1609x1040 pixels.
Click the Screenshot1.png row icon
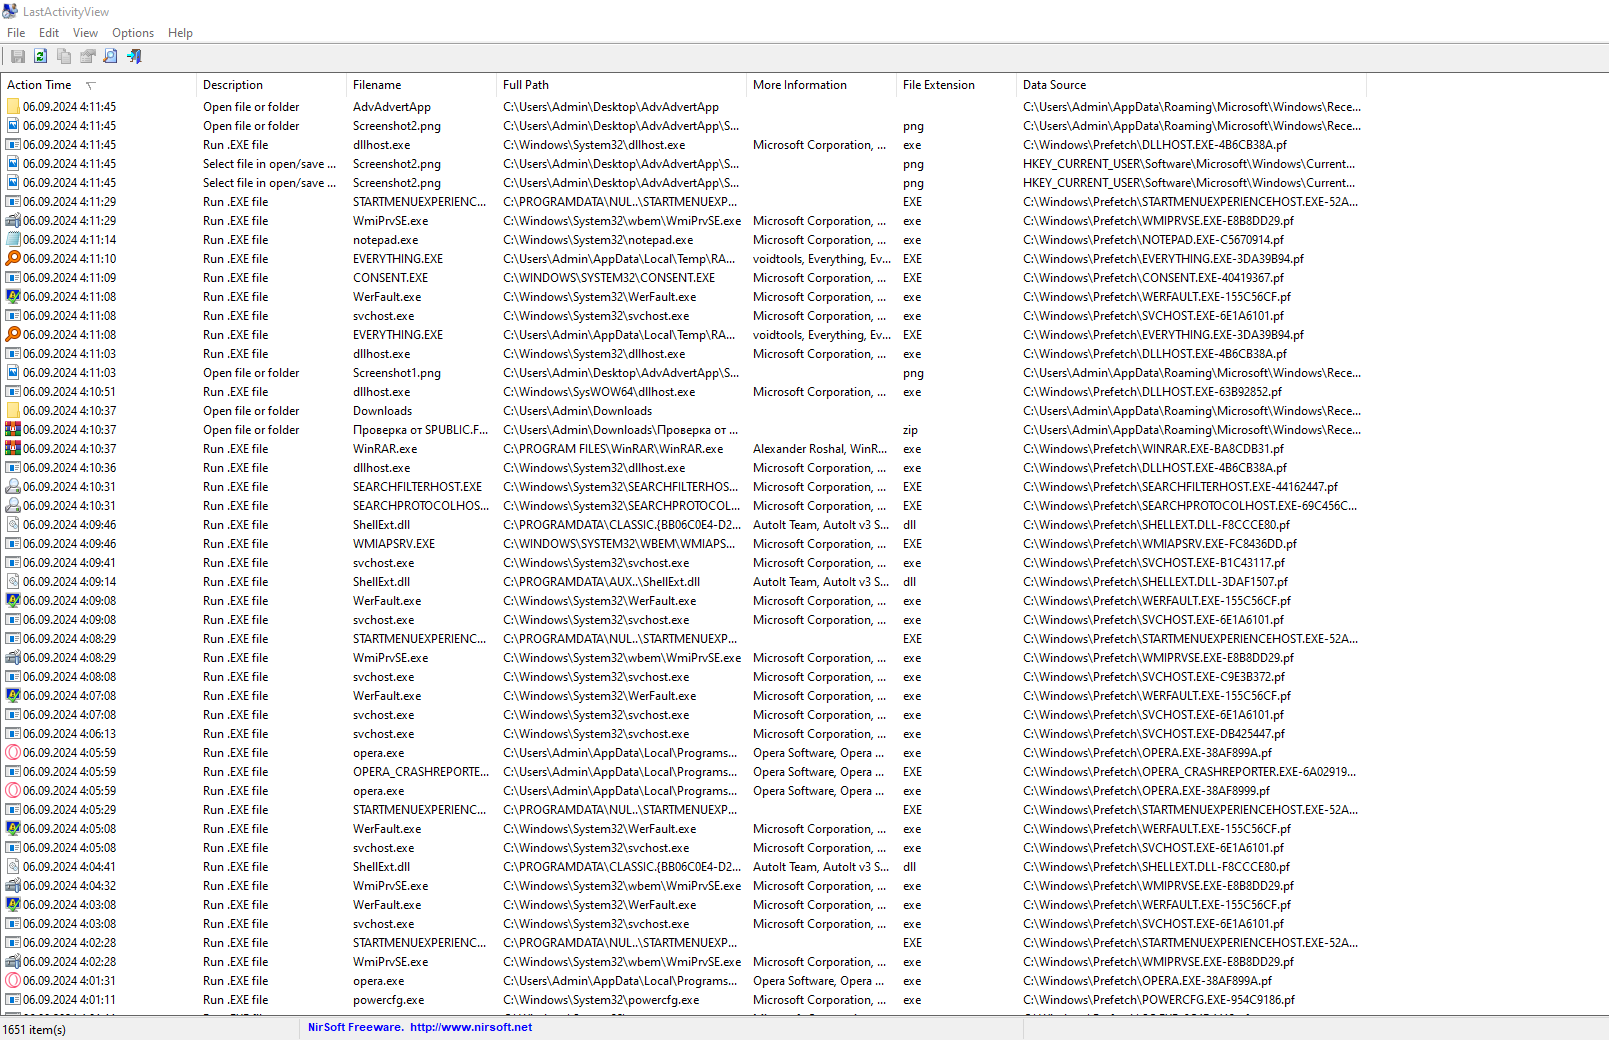(x=13, y=372)
